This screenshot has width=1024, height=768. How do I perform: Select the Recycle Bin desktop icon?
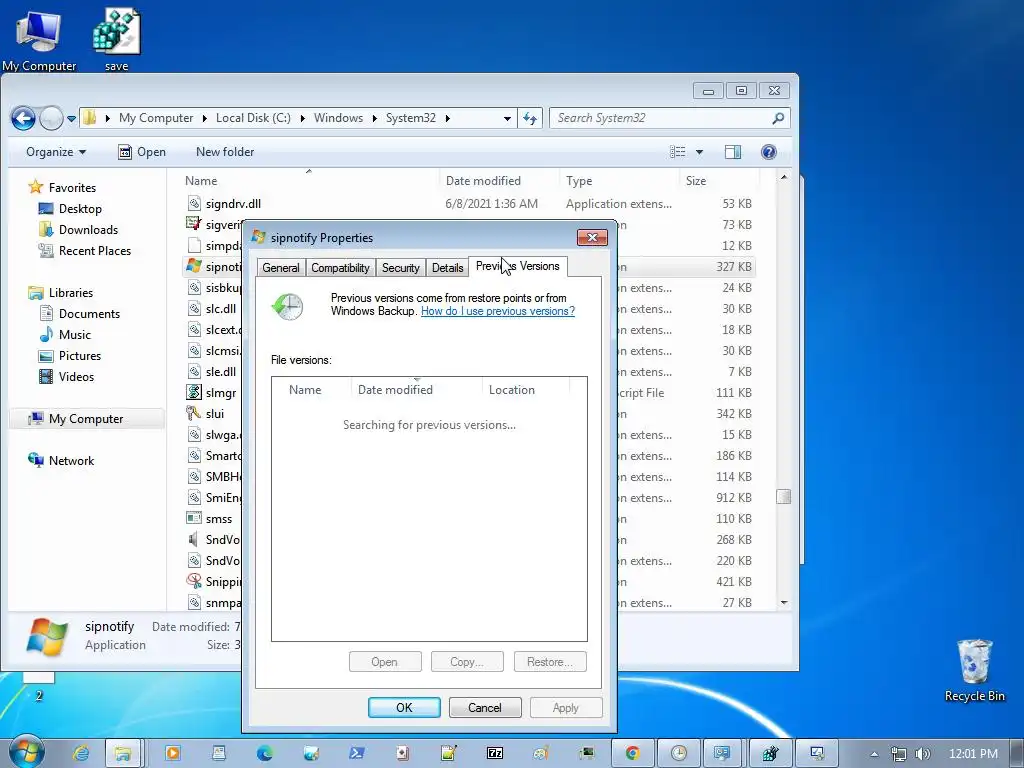coord(974,670)
